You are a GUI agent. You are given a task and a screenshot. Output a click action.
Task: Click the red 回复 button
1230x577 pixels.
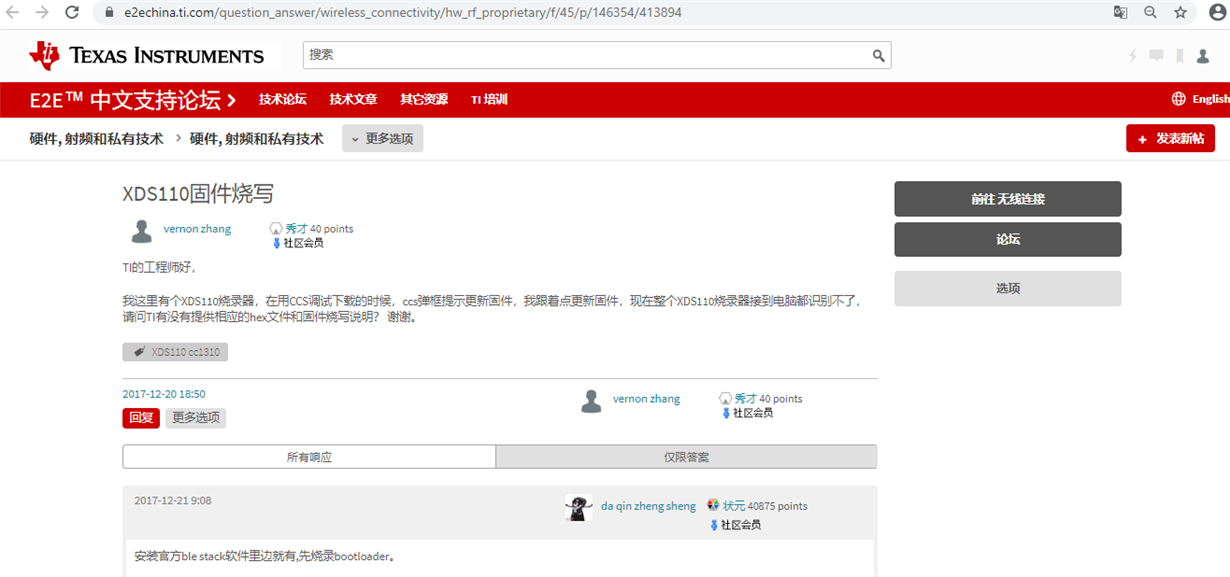point(141,418)
